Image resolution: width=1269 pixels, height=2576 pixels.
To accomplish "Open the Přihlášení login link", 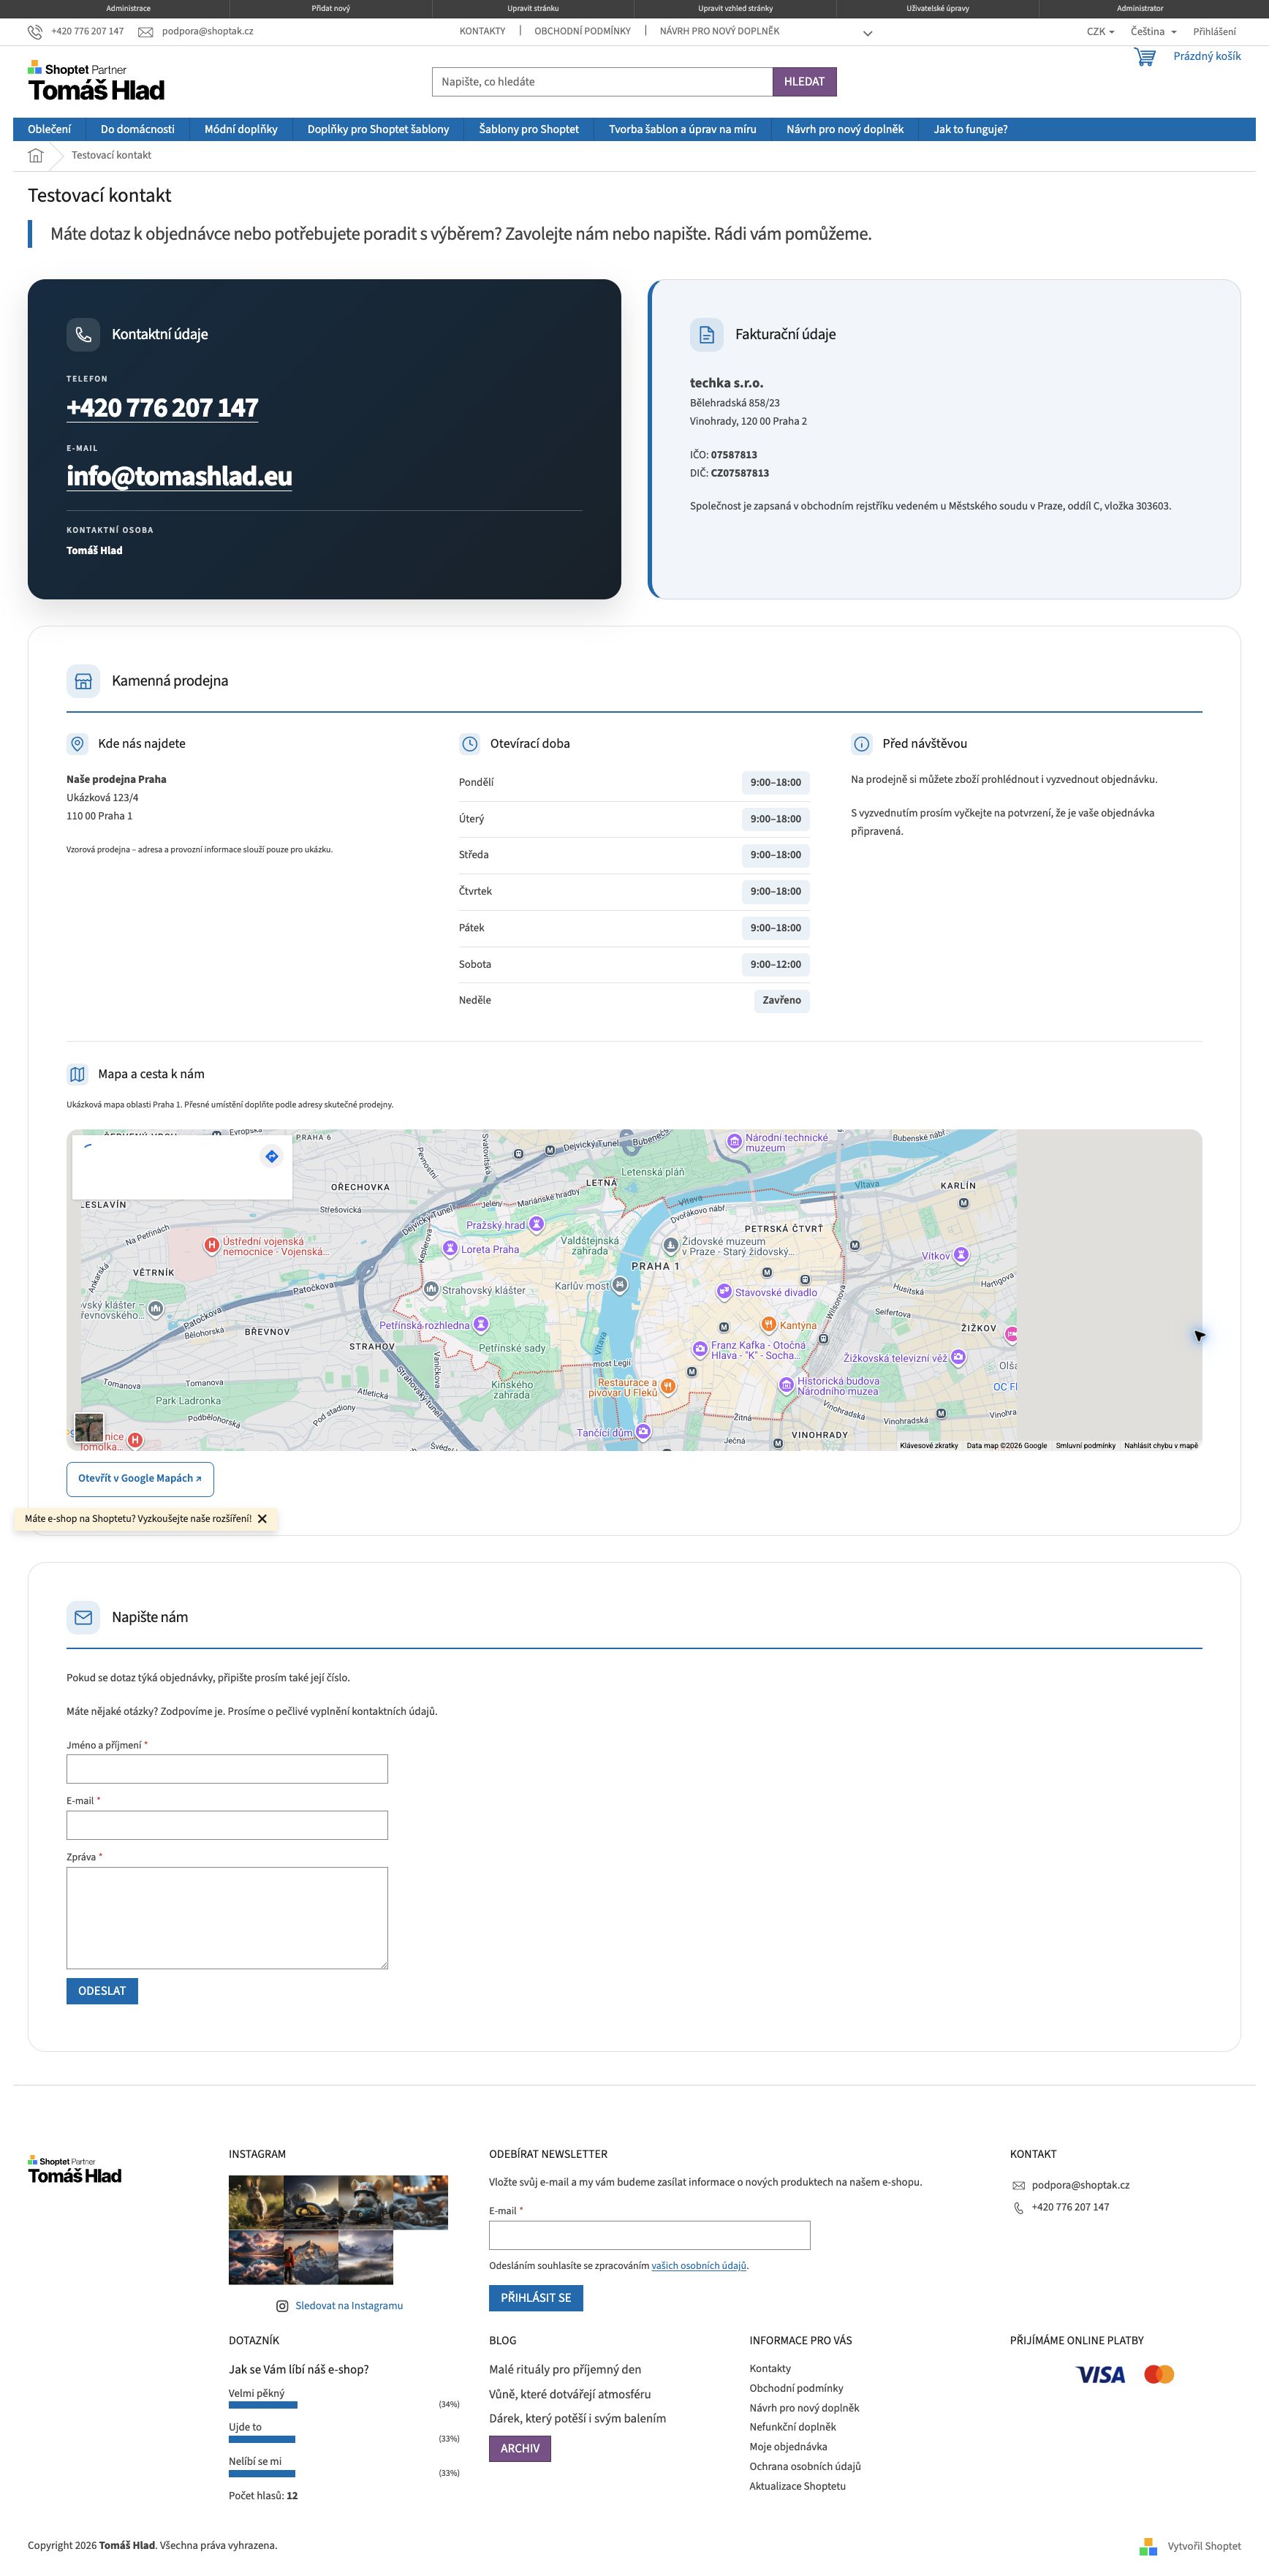I will [x=1214, y=32].
